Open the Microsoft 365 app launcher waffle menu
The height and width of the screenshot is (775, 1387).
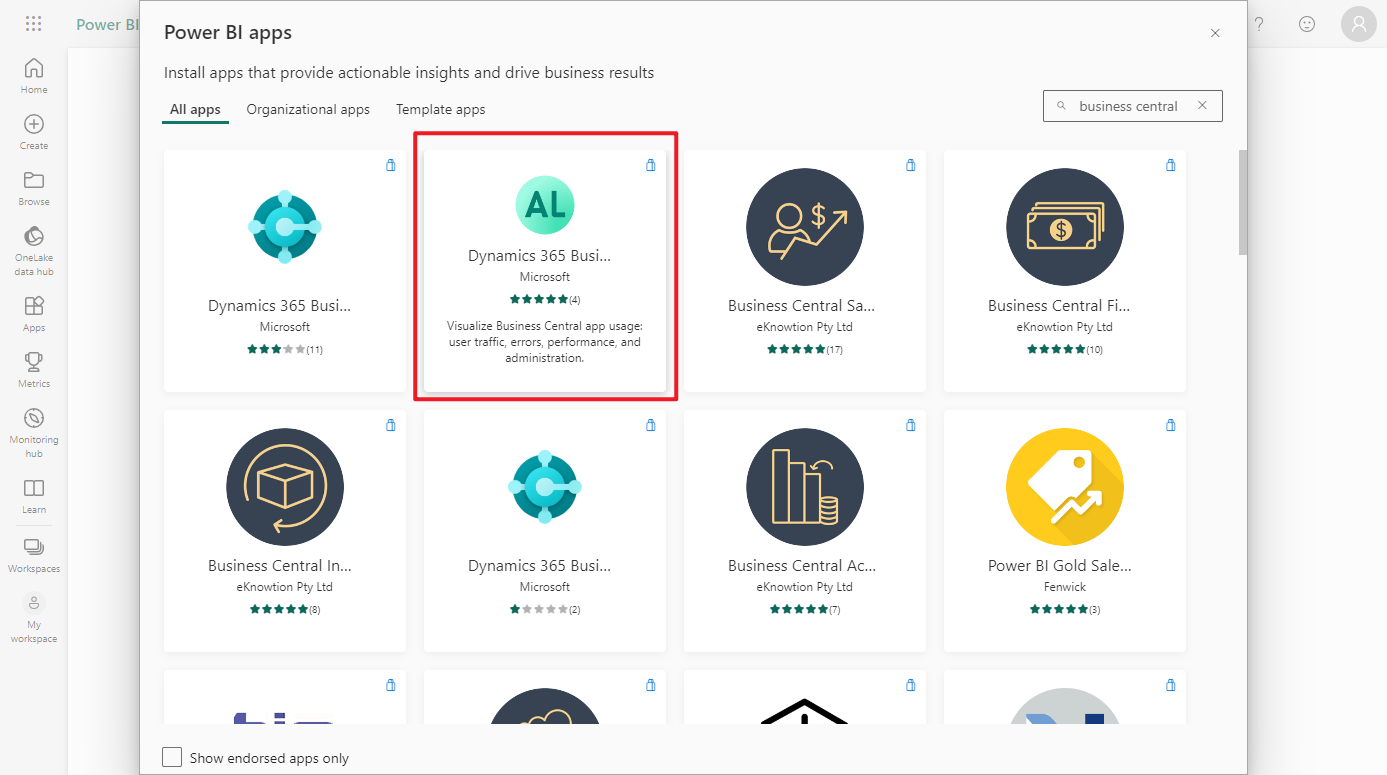[33, 23]
